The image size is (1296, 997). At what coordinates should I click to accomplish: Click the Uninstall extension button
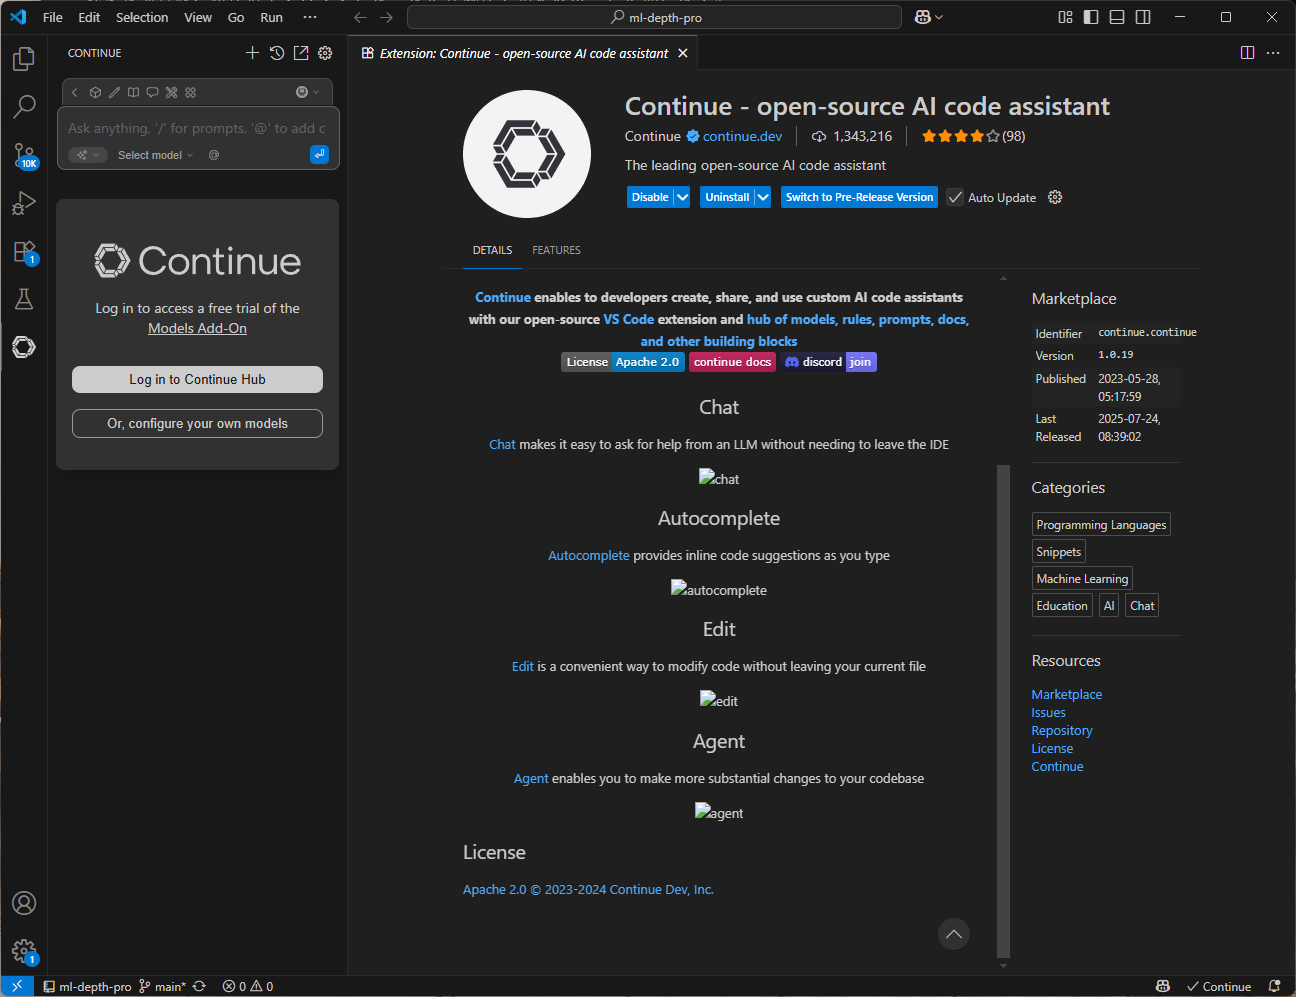click(727, 197)
